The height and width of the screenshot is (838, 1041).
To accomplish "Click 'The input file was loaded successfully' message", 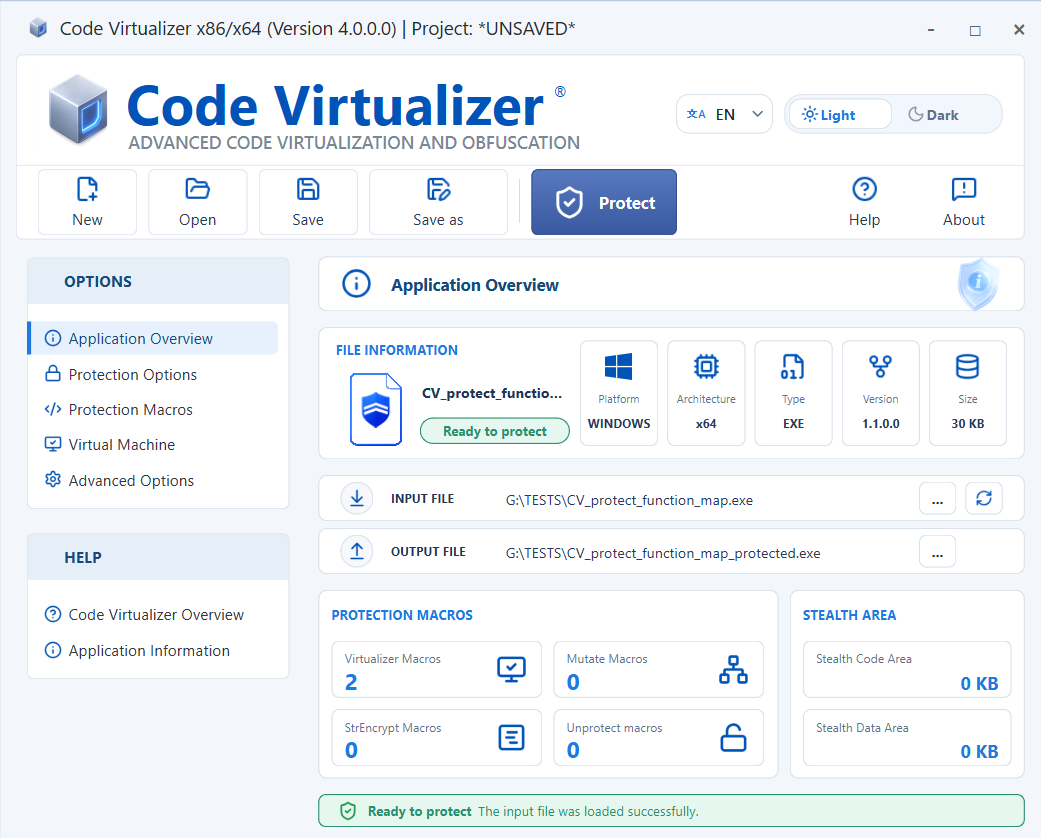I will [x=588, y=811].
